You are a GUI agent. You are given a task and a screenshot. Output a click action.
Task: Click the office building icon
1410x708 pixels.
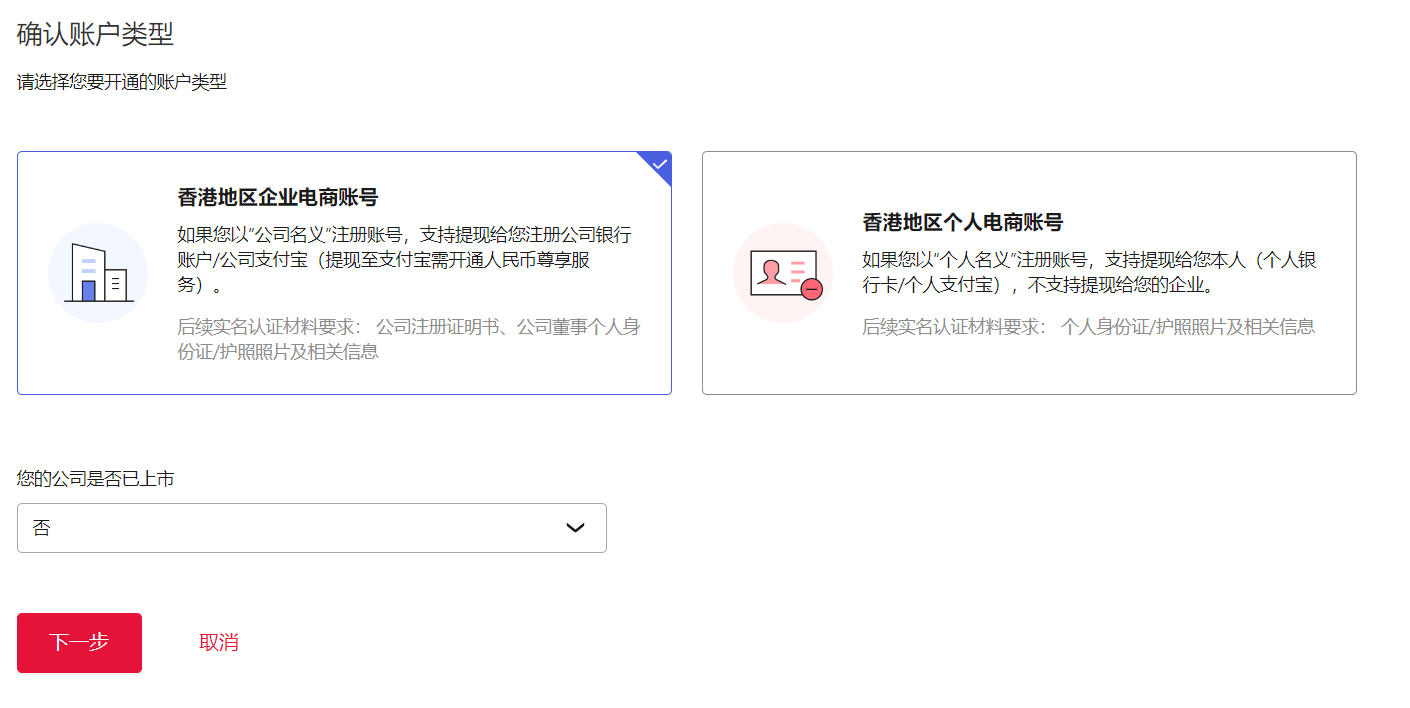[x=98, y=273]
